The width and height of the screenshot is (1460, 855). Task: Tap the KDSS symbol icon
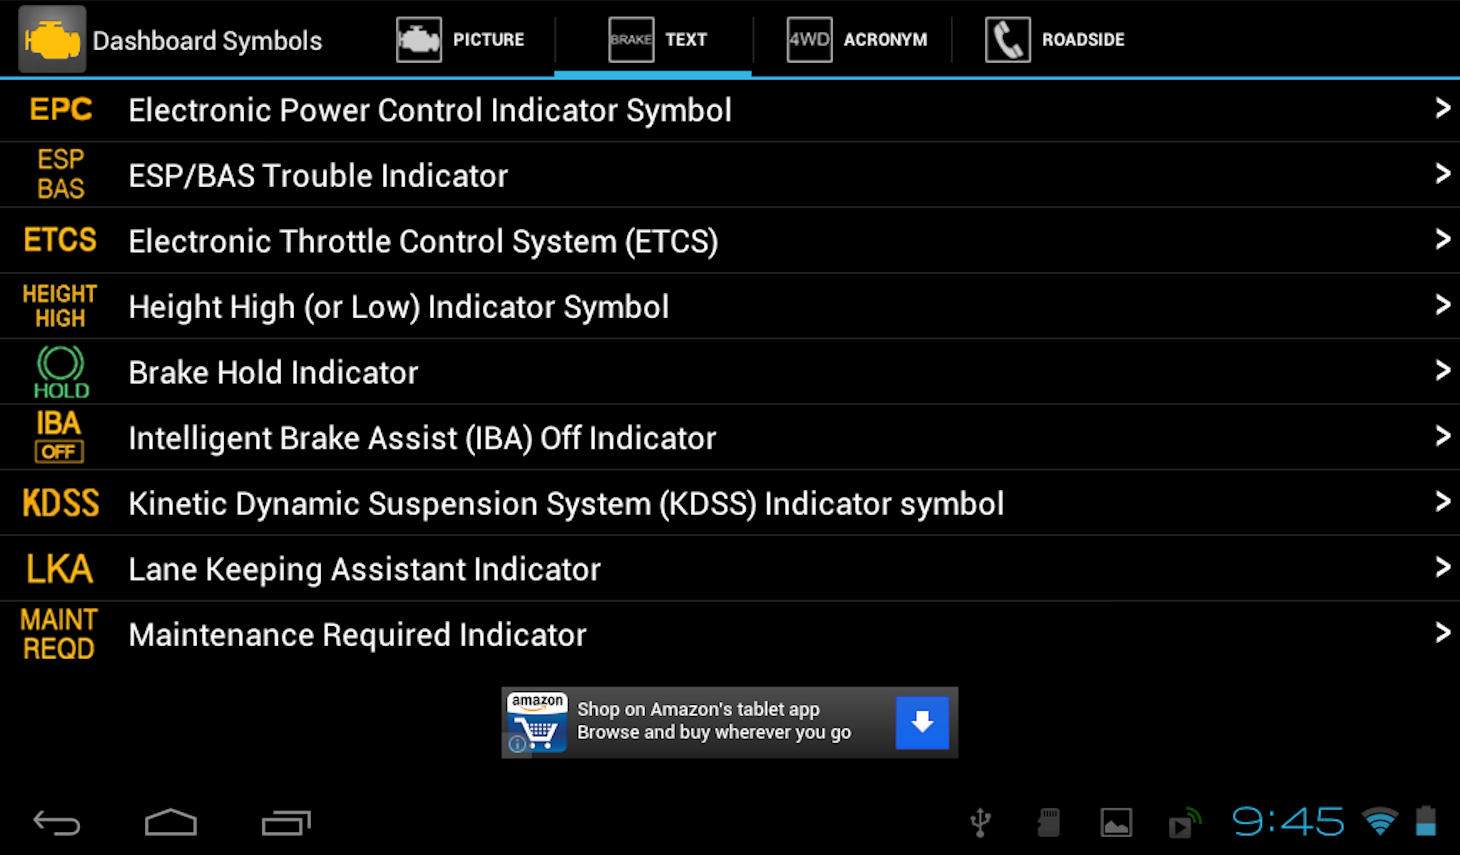coord(61,503)
